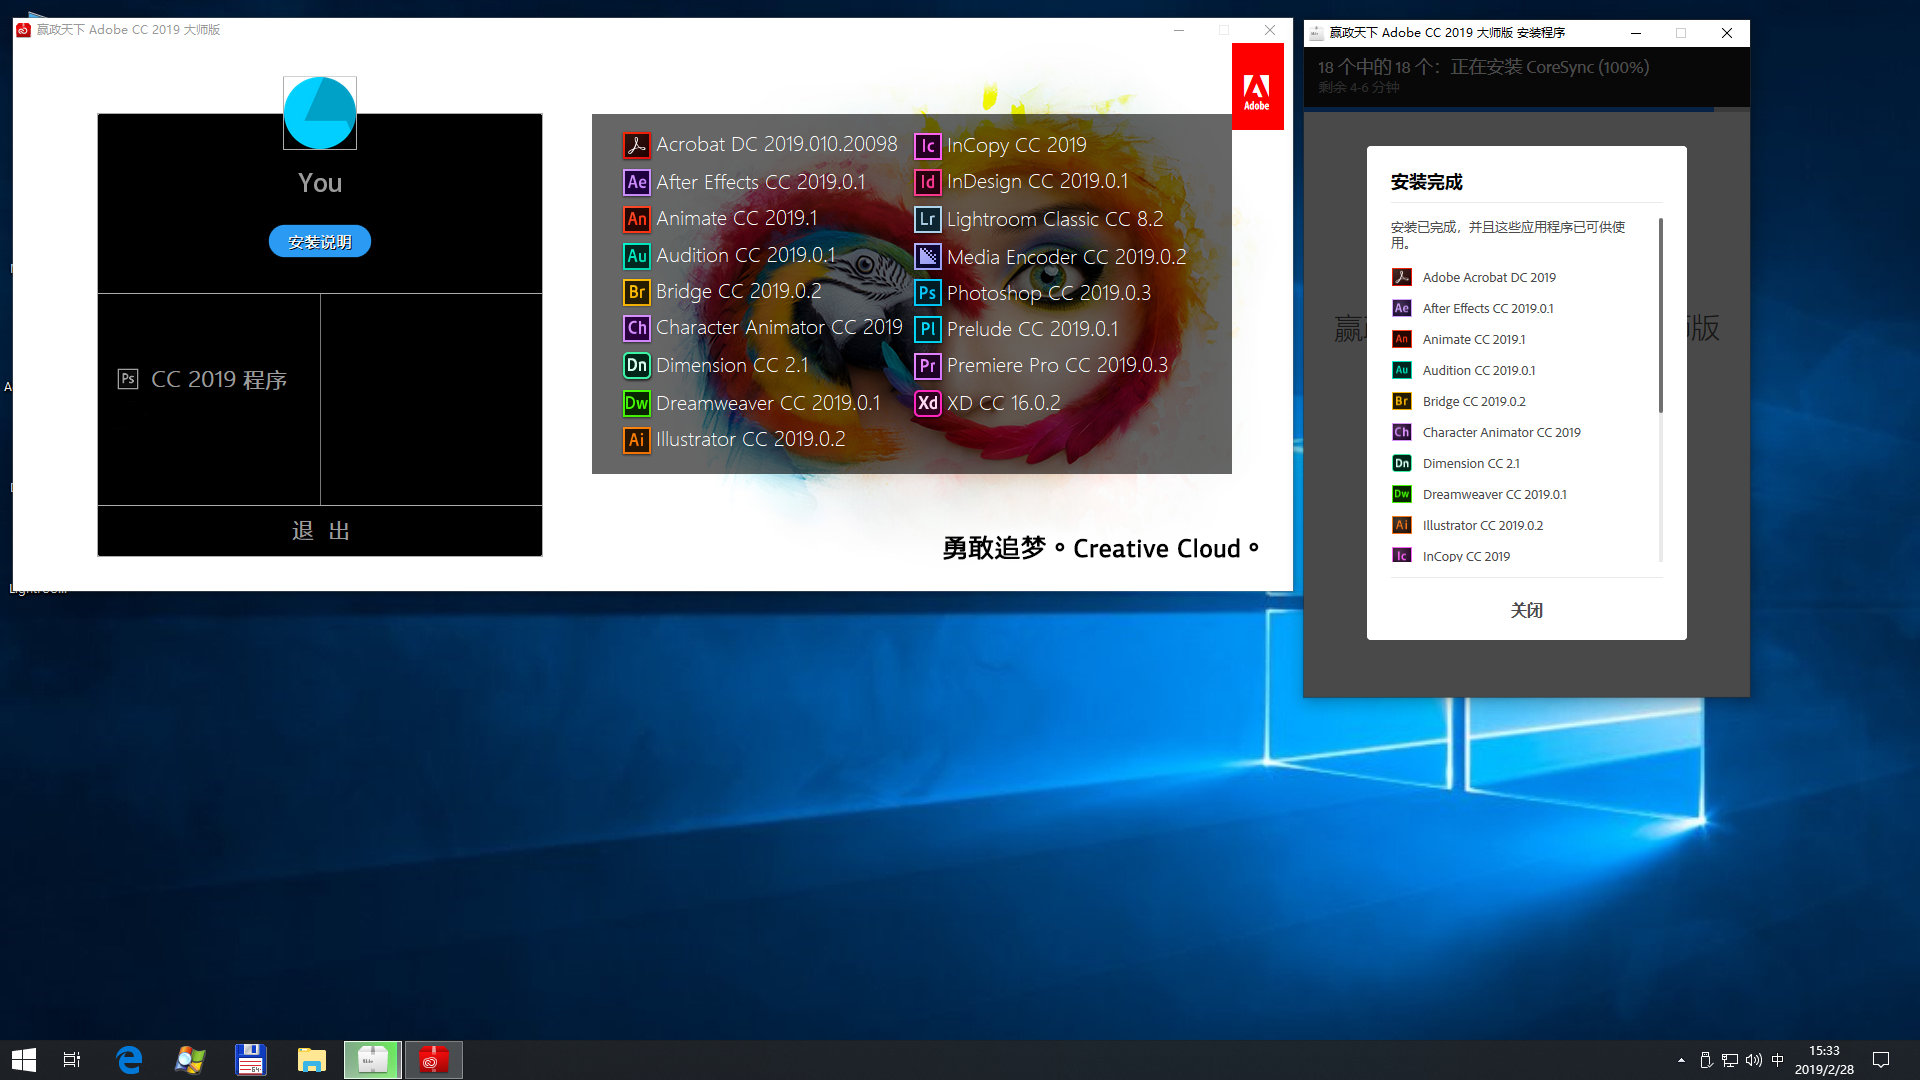The width and height of the screenshot is (1920, 1080).
Task: Select 'Dimension CC 2.1' text in dialog
Action: tap(1471, 463)
